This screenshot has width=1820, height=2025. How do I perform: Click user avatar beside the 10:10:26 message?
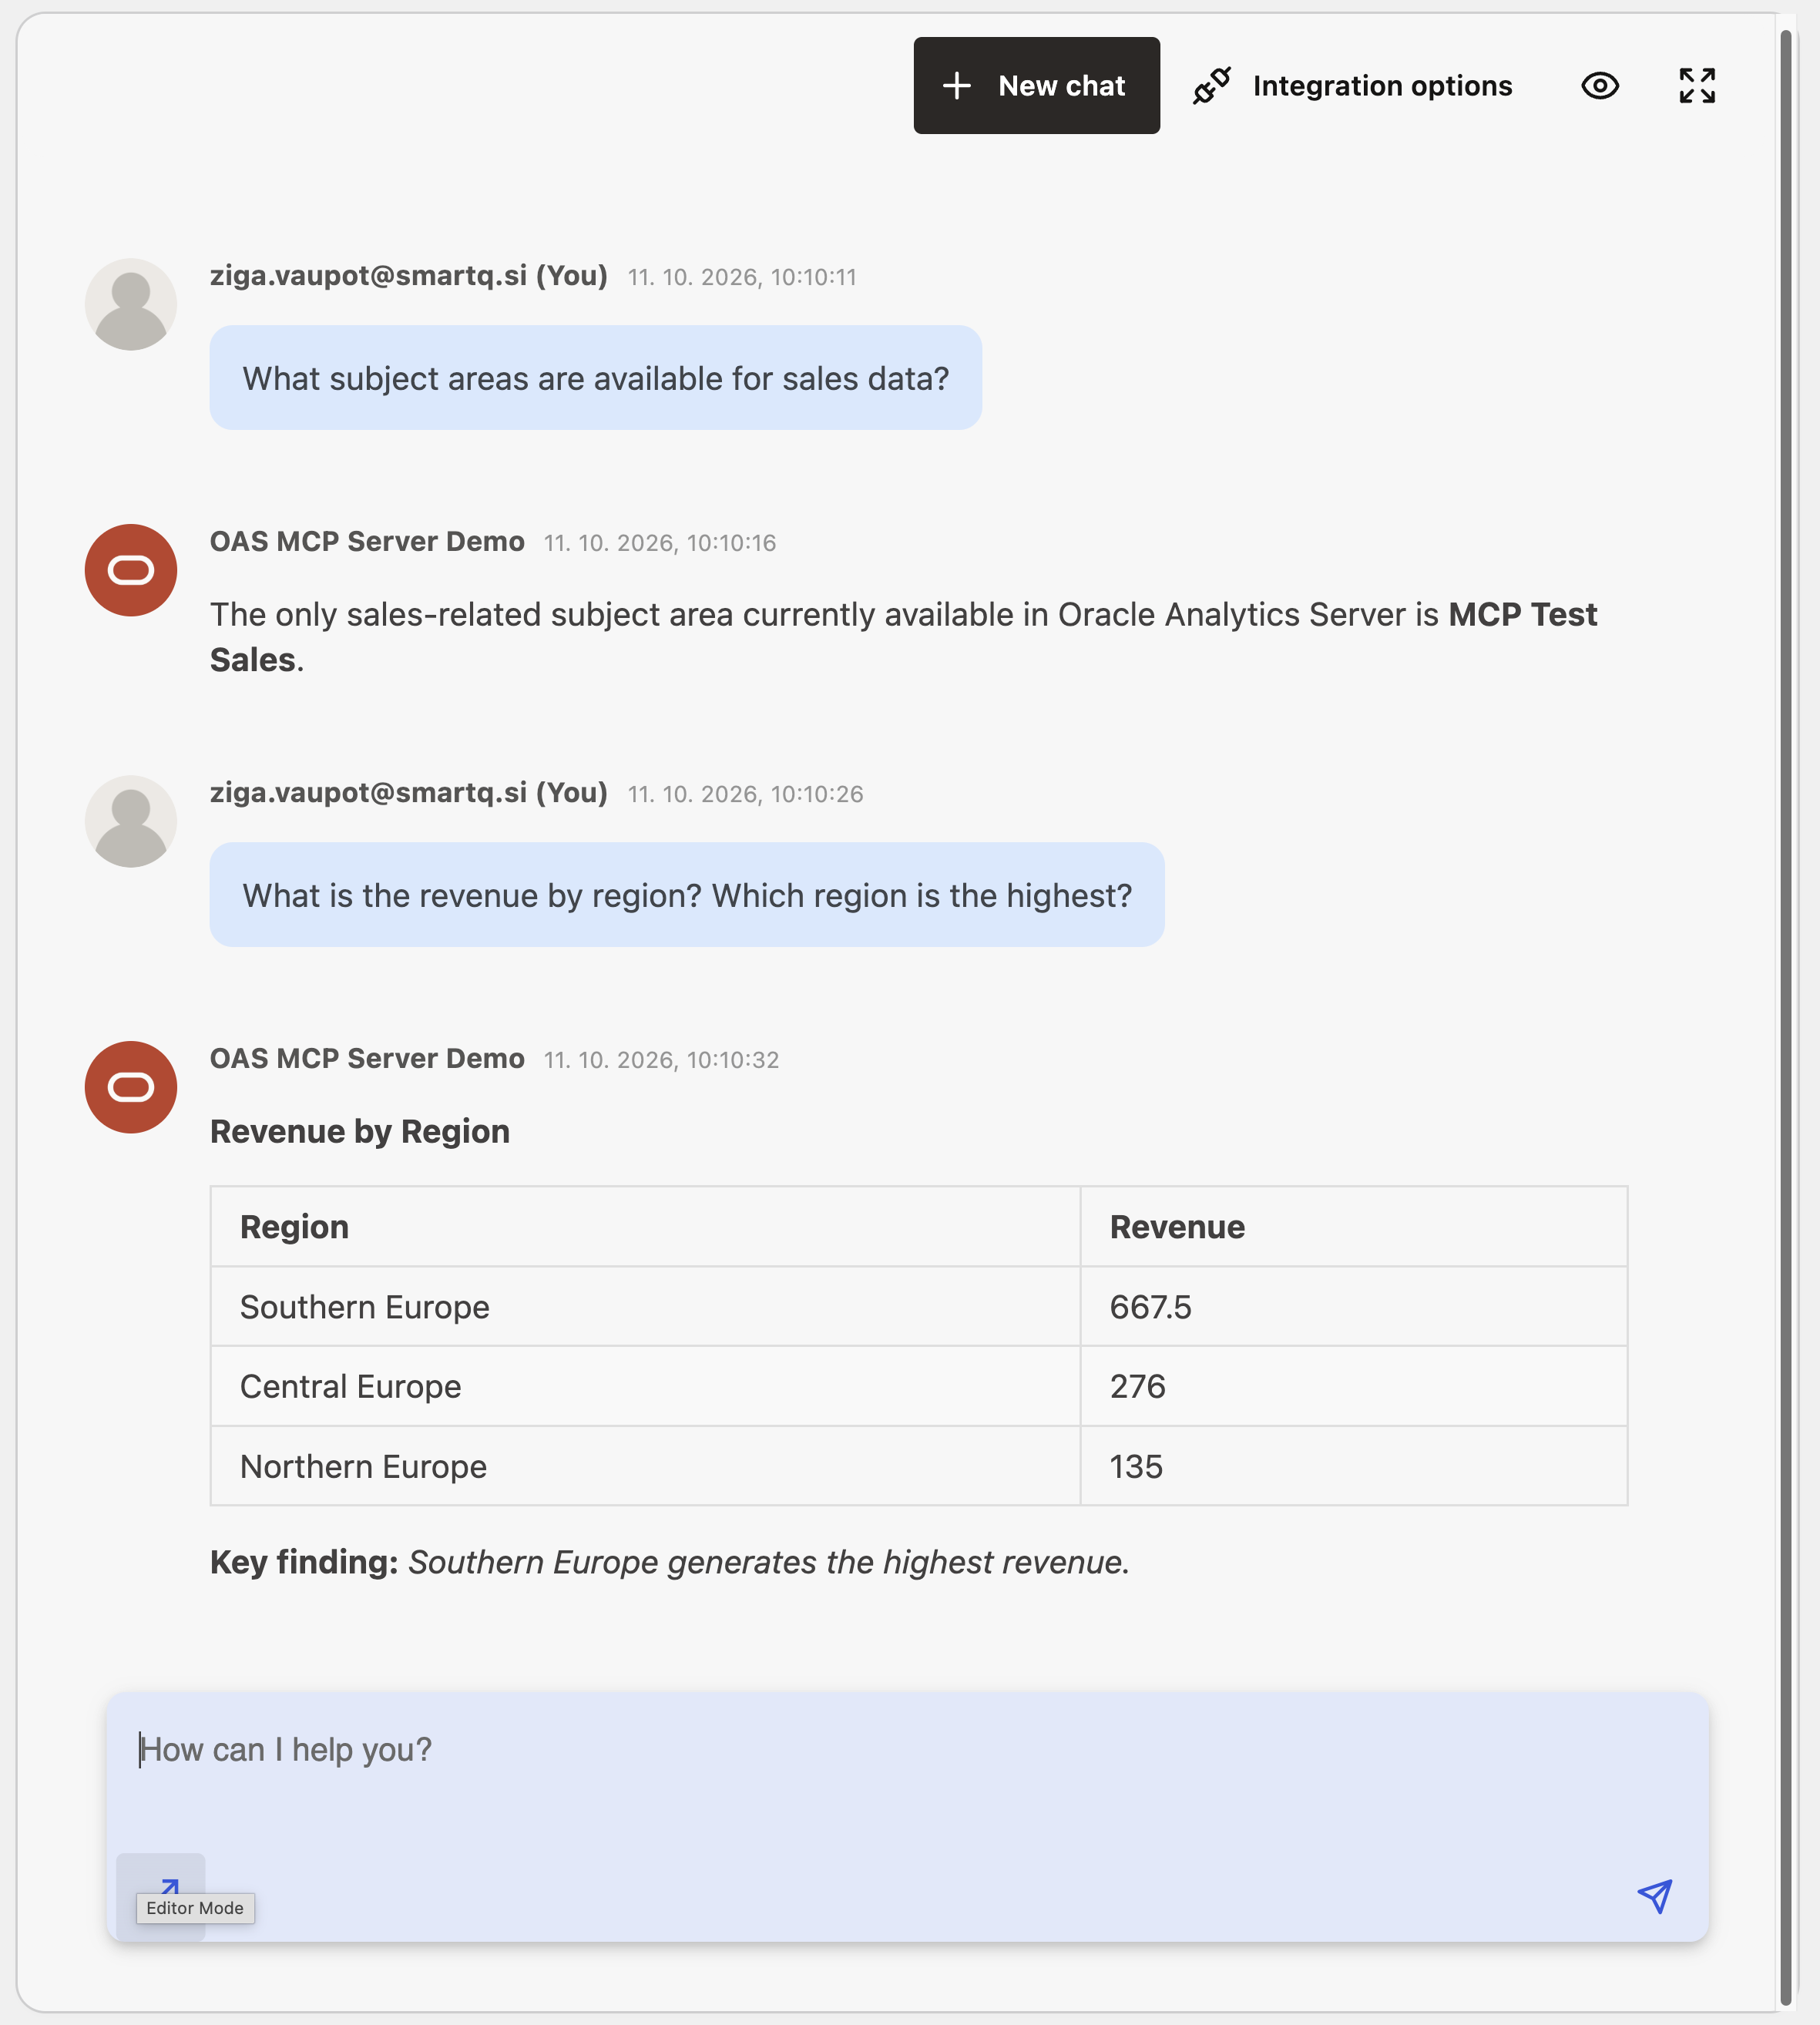131,822
